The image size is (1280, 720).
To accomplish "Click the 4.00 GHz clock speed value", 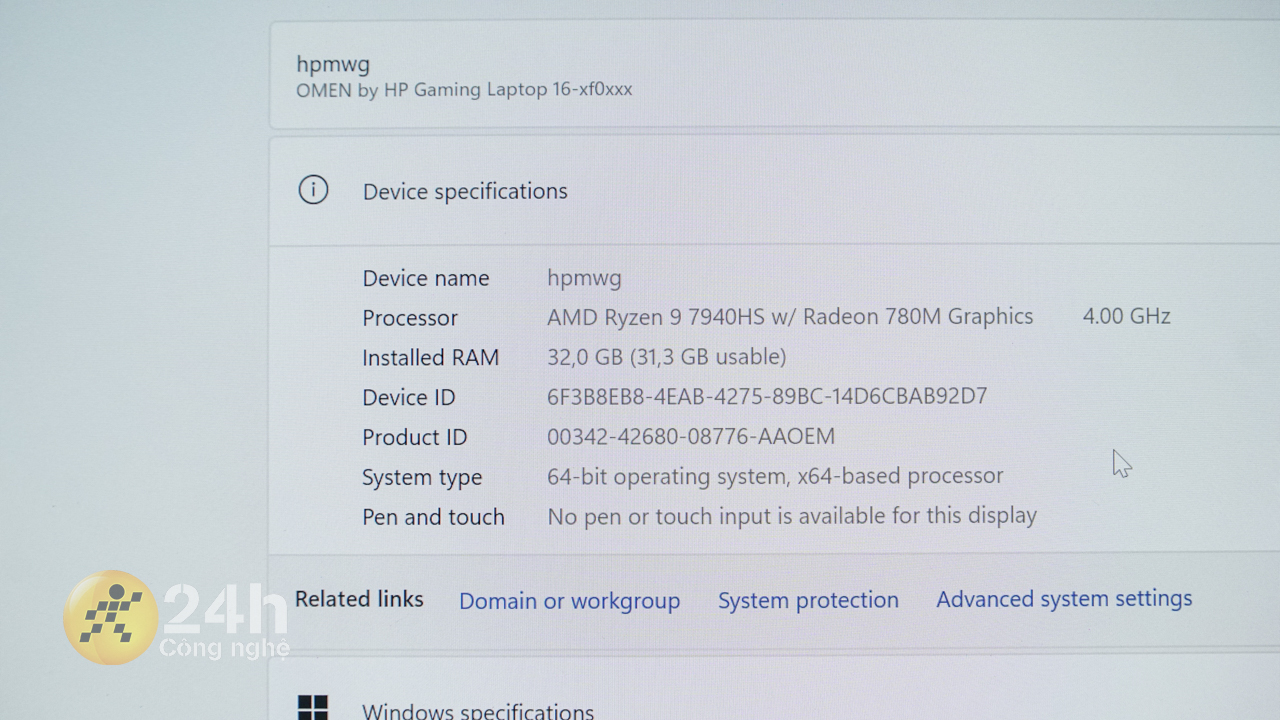I will click(1126, 316).
